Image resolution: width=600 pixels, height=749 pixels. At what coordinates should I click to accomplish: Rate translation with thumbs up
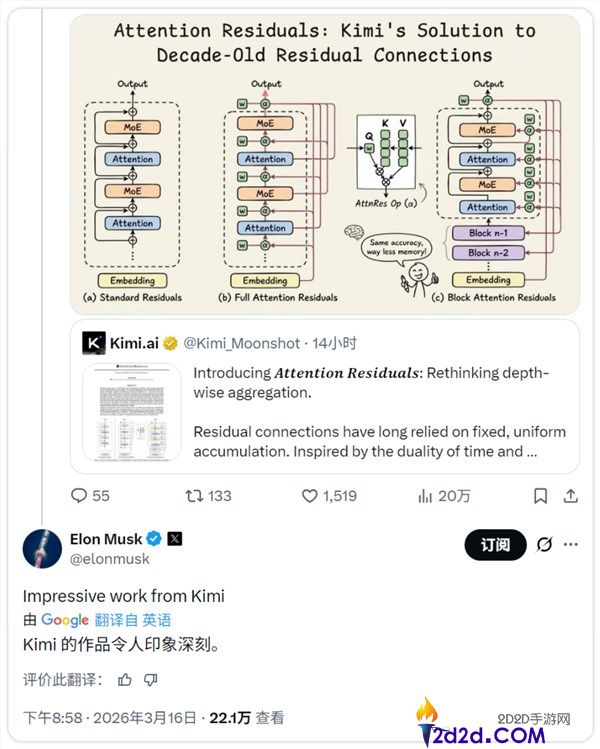pos(125,679)
